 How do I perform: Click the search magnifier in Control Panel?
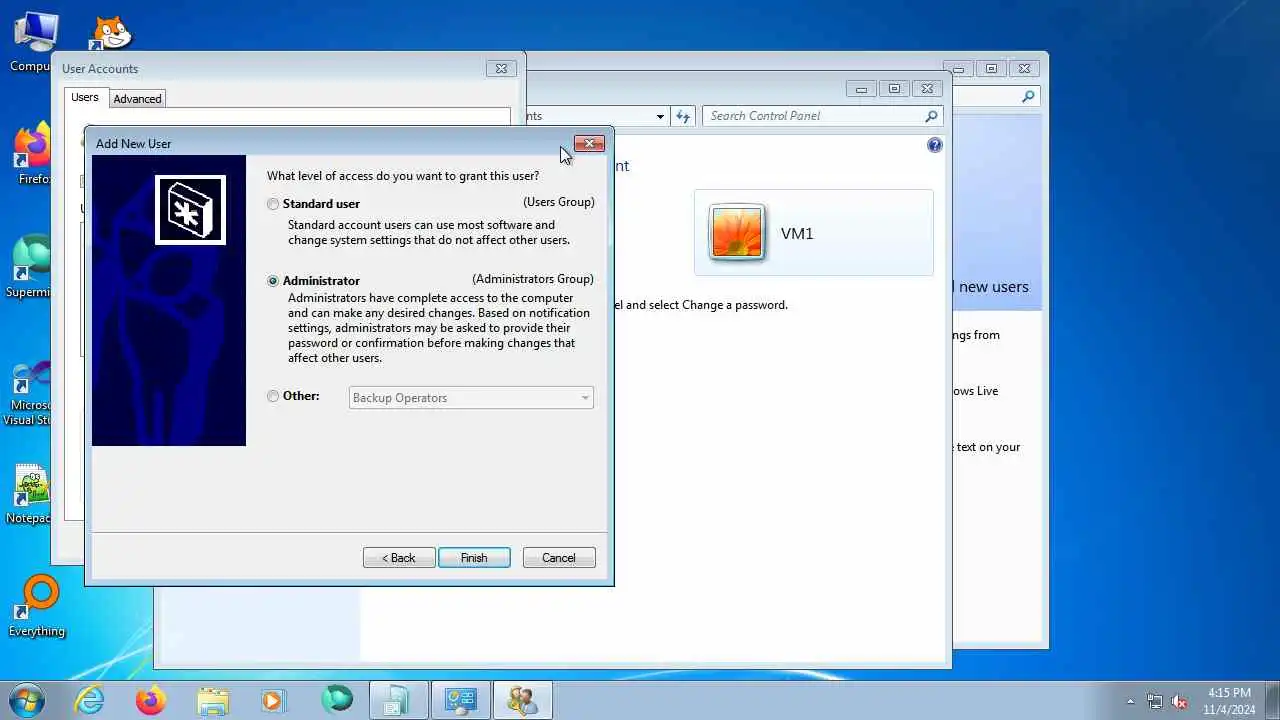click(x=932, y=116)
